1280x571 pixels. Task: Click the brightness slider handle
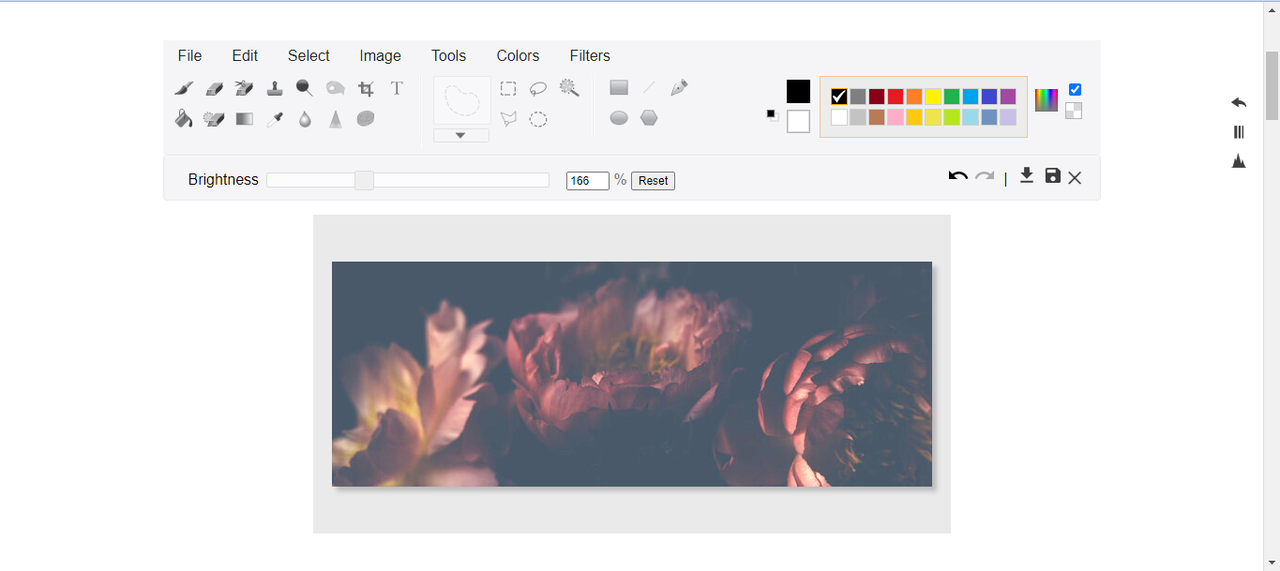[x=364, y=180]
